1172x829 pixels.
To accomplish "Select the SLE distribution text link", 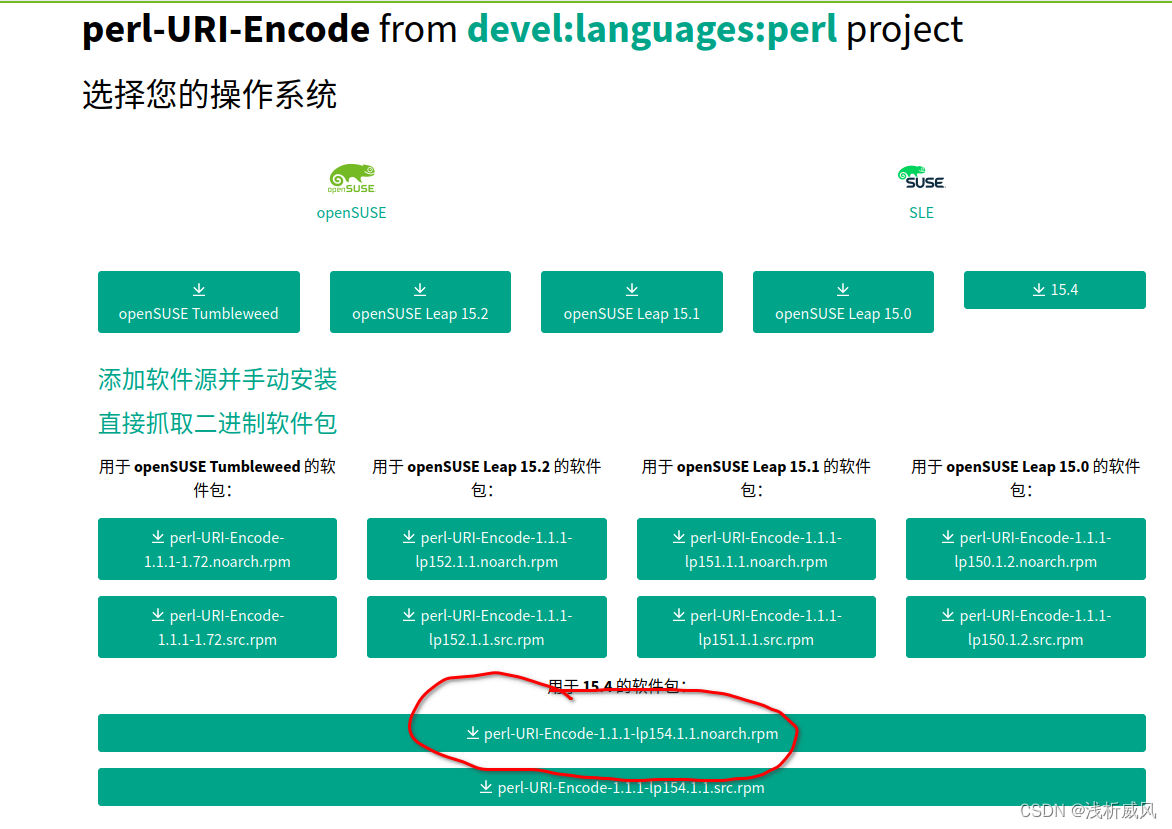I will pos(921,213).
